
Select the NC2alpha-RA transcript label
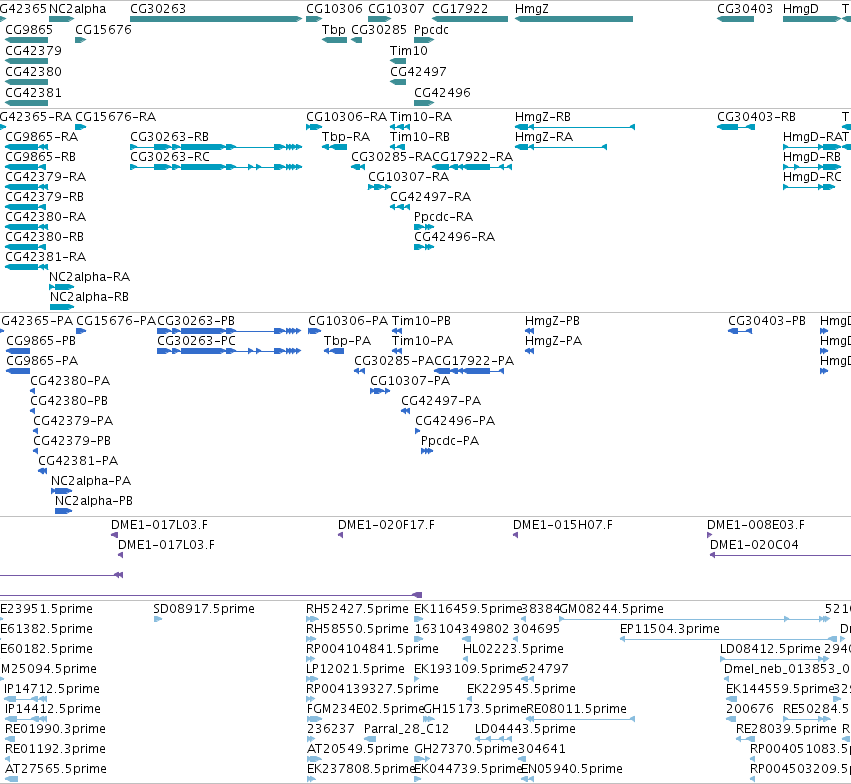point(90,277)
